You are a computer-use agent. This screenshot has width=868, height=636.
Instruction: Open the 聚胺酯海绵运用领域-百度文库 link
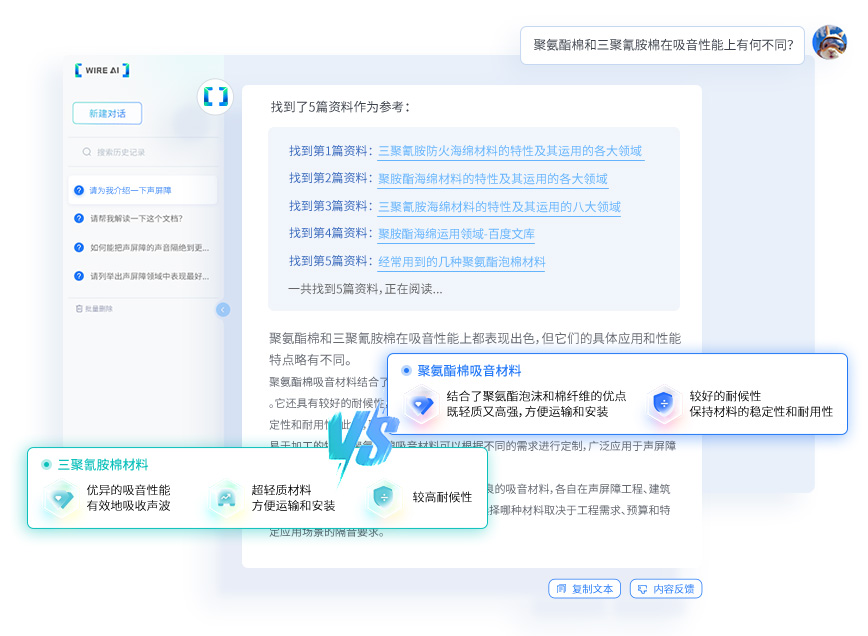tap(455, 233)
